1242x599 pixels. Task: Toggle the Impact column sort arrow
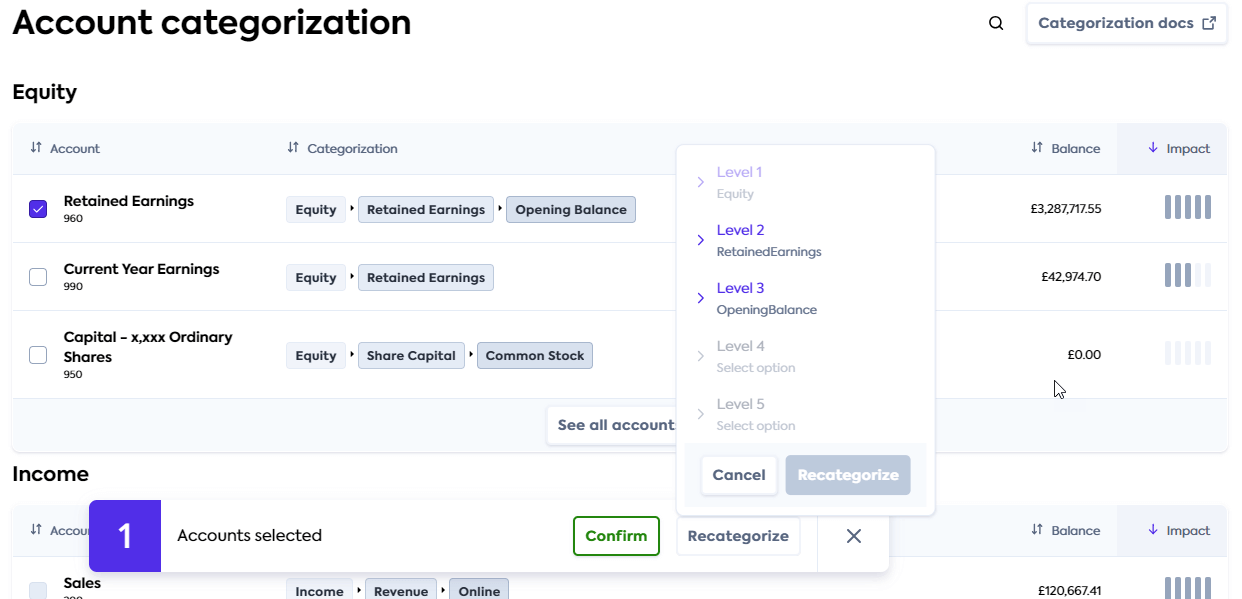[x=1154, y=148]
